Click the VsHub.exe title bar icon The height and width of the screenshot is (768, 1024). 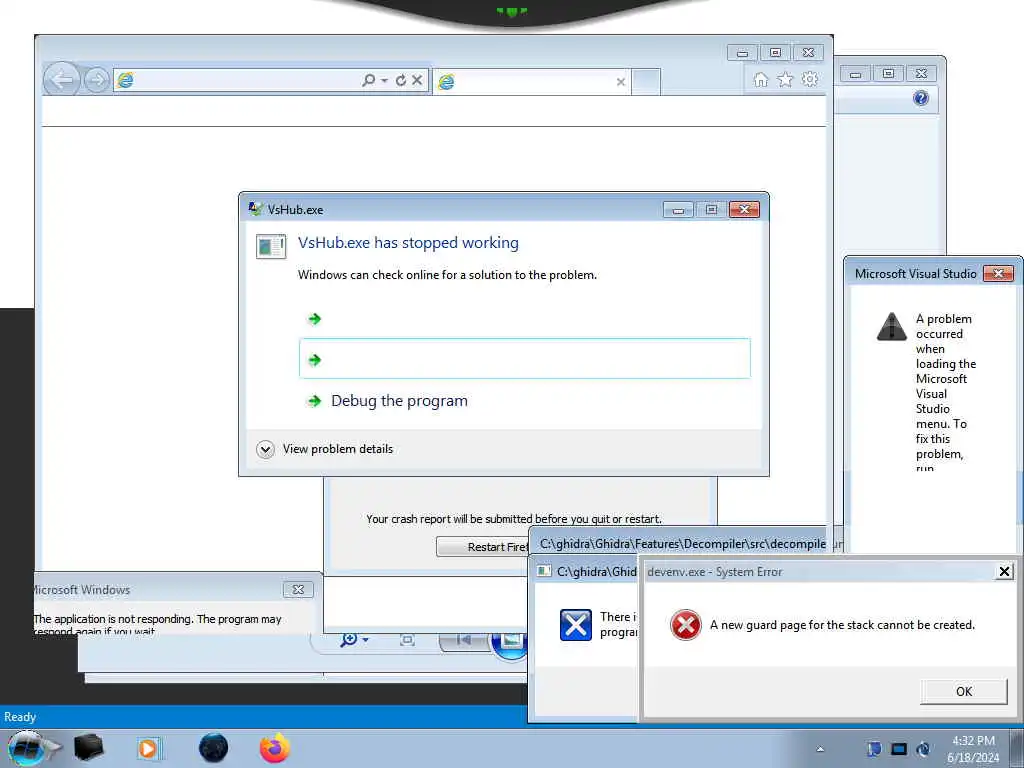[255, 209]
